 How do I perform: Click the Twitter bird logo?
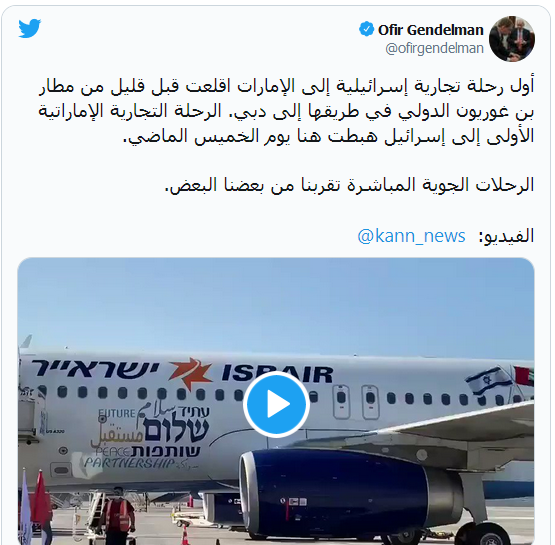30,28
